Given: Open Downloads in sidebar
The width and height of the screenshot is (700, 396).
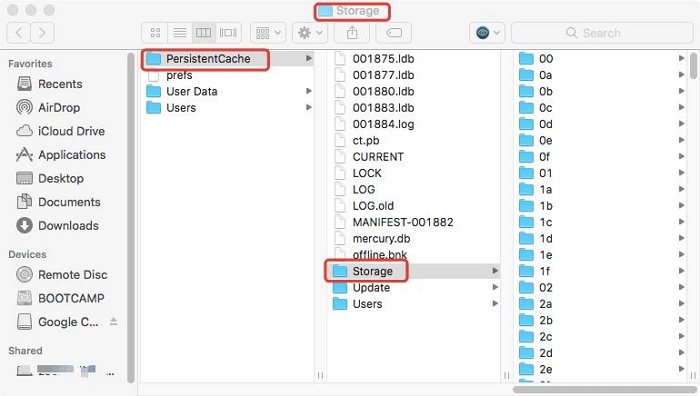Looking at the screenshot, I should (57, 226).
